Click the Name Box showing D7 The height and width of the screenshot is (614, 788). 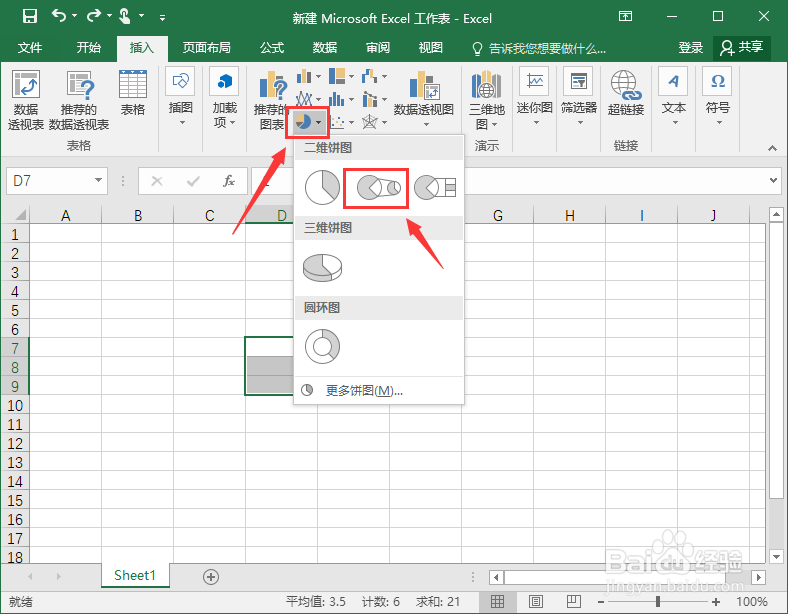click(49, 181)
